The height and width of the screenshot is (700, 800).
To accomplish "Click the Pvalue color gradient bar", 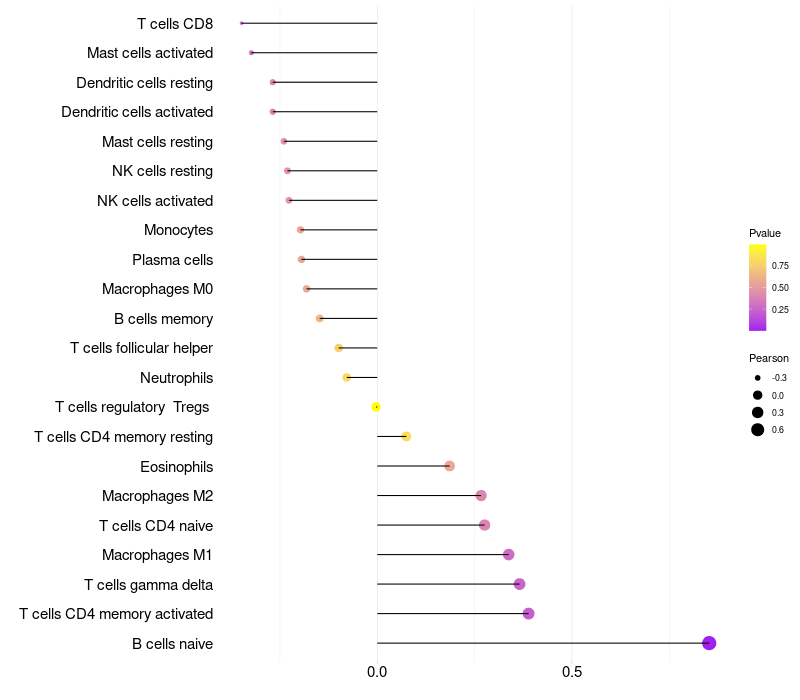I will click(x=757, y=287).
